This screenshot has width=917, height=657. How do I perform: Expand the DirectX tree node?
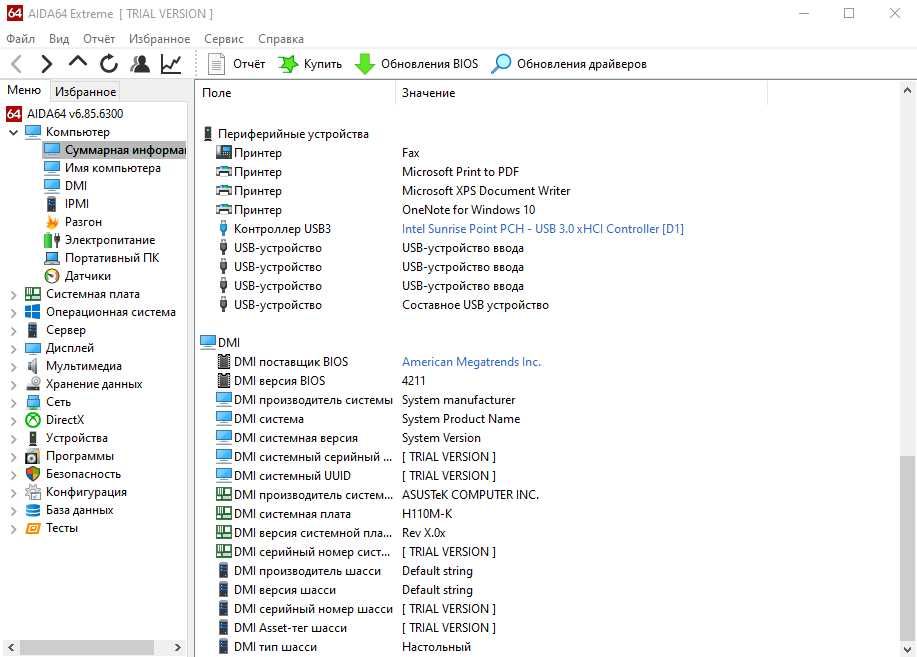click(13, 421)
